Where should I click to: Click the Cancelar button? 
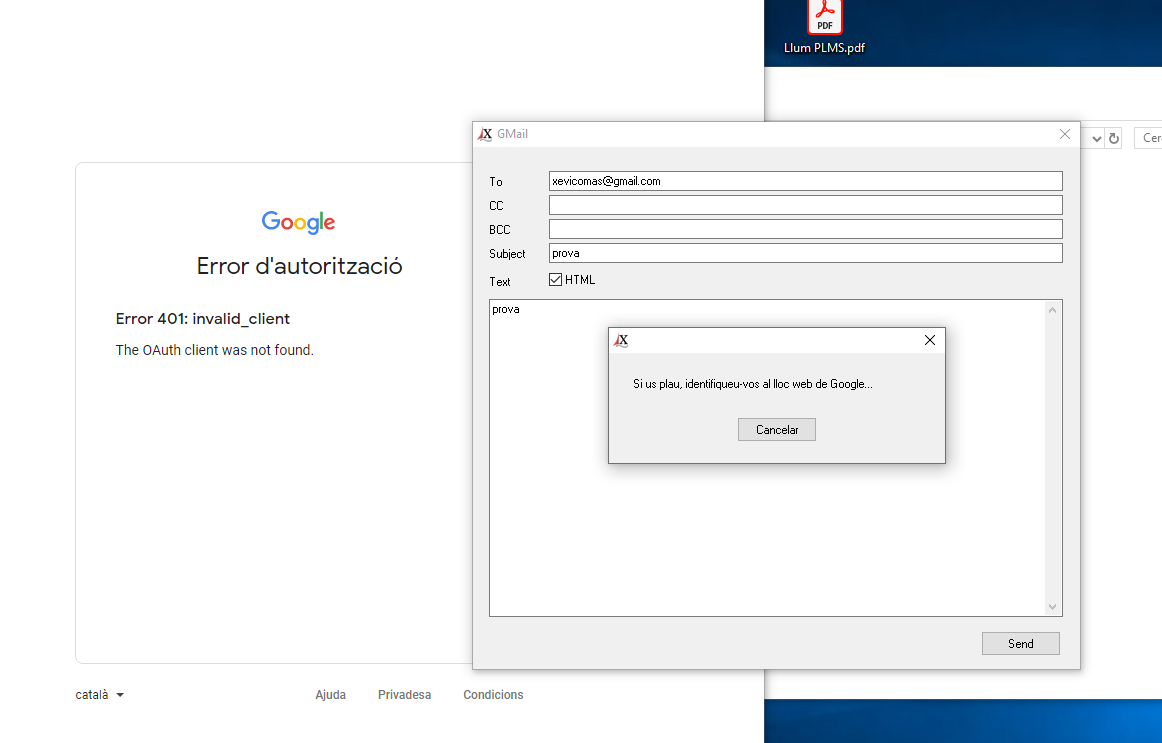click(x=777, y=430)
